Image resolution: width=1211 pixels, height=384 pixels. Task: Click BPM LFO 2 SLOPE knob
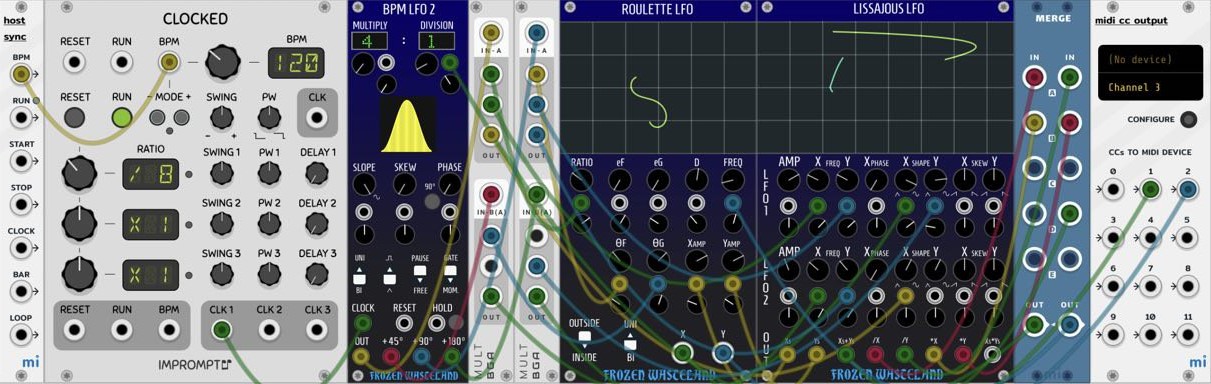pos(364,185)
